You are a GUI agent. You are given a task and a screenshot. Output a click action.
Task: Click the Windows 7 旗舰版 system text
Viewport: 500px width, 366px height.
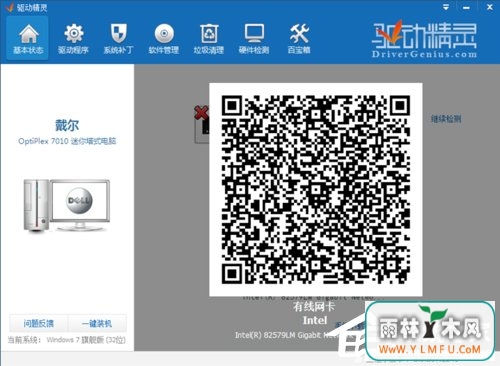pos(86,340)
